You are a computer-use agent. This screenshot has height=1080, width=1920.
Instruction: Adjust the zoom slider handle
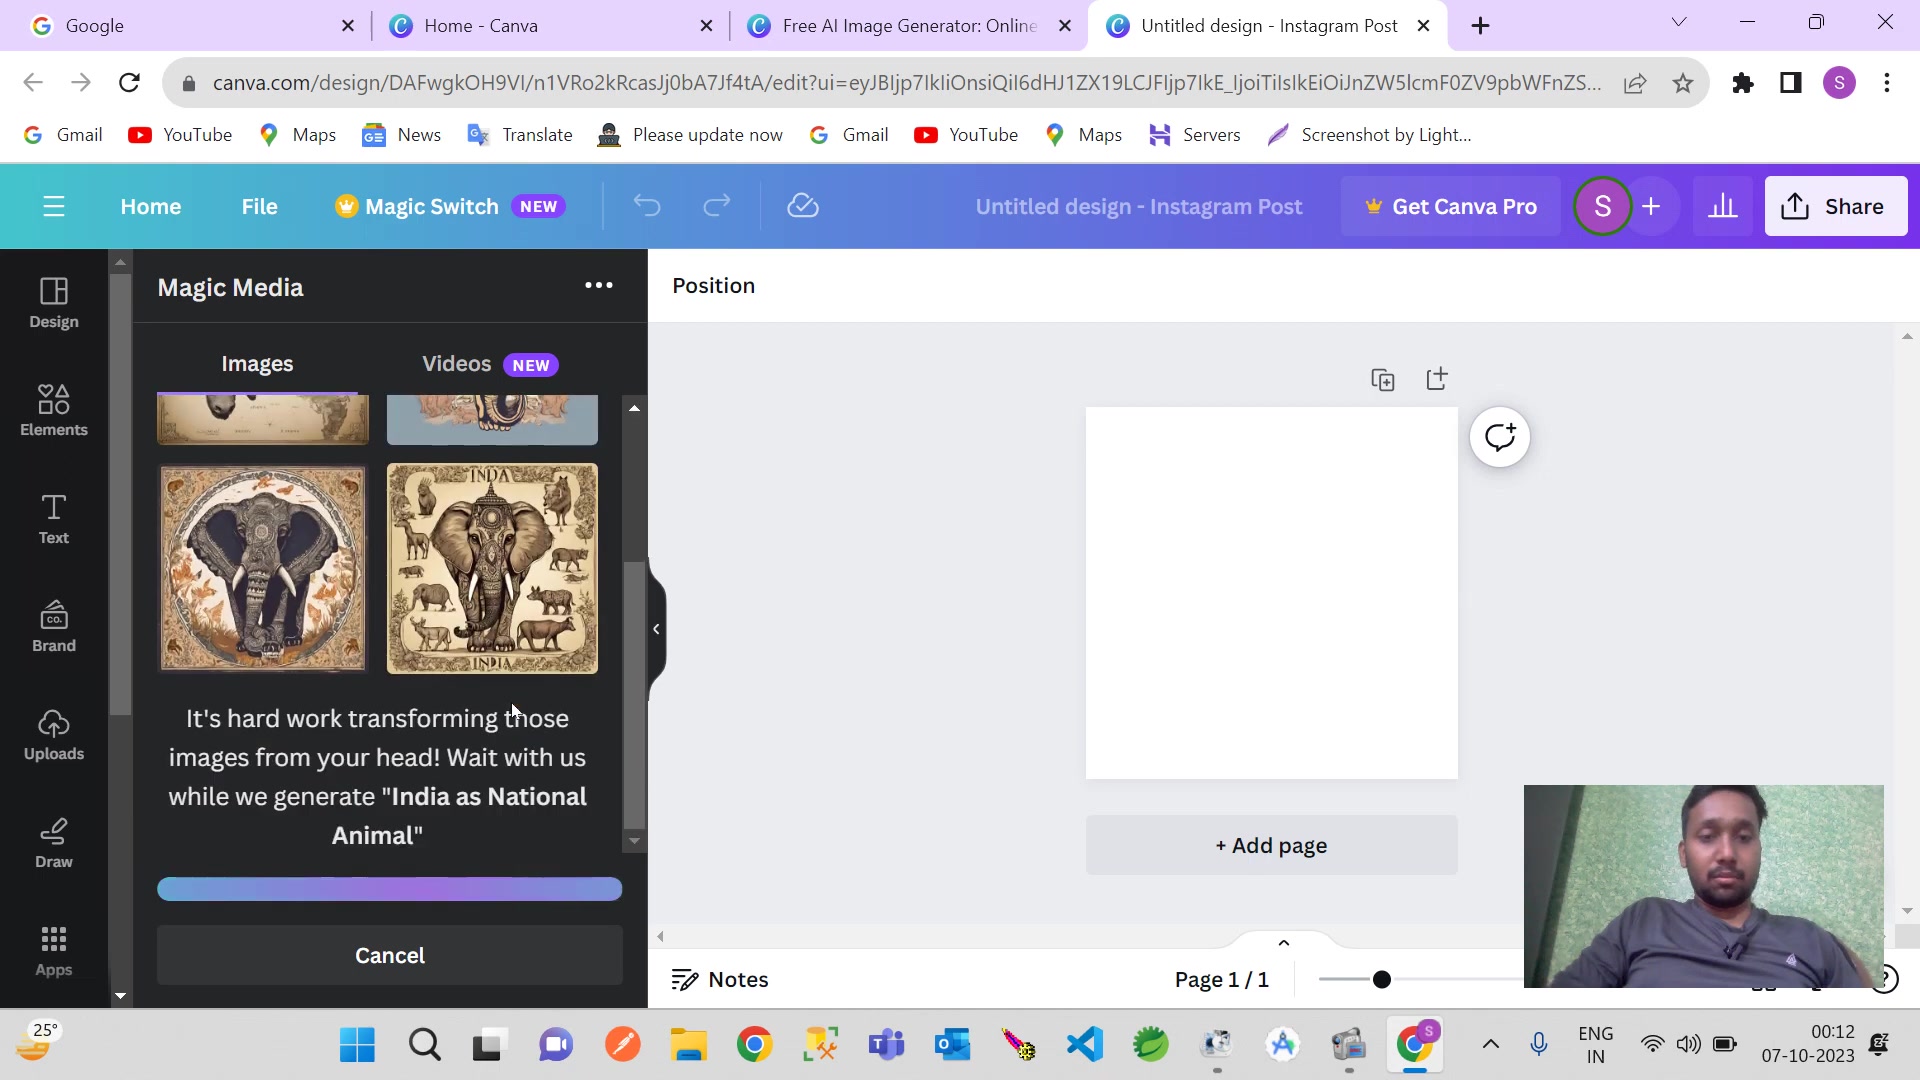coord(1382,980)
